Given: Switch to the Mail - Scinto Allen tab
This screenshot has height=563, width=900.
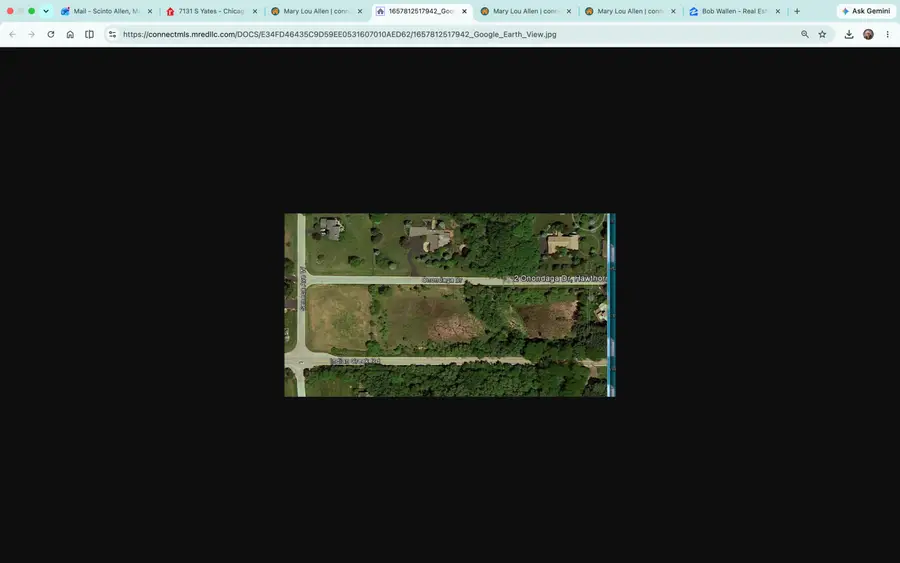Looking at the screenshot, I should [x=108, y=11].
